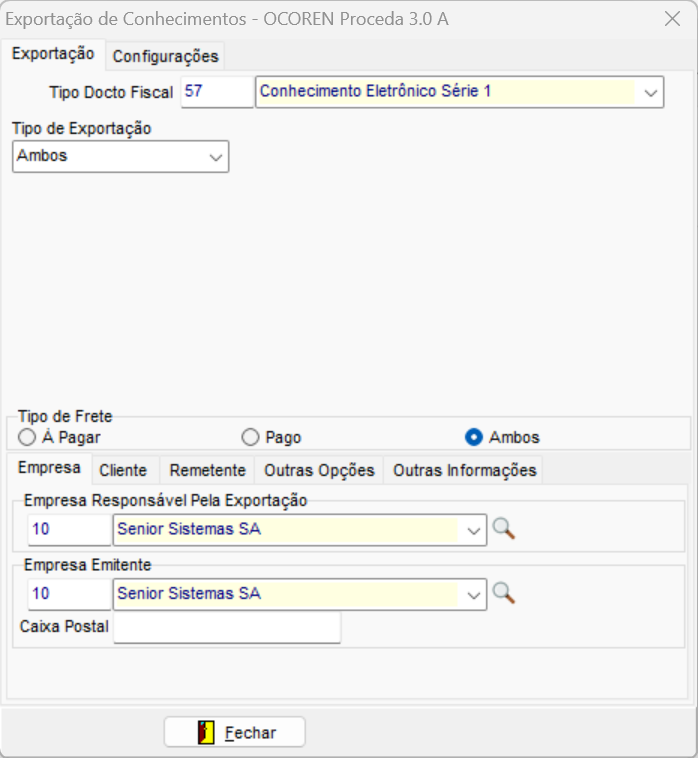Switch to the Configurações tab

pyautogui.click(x=165, y=56)
